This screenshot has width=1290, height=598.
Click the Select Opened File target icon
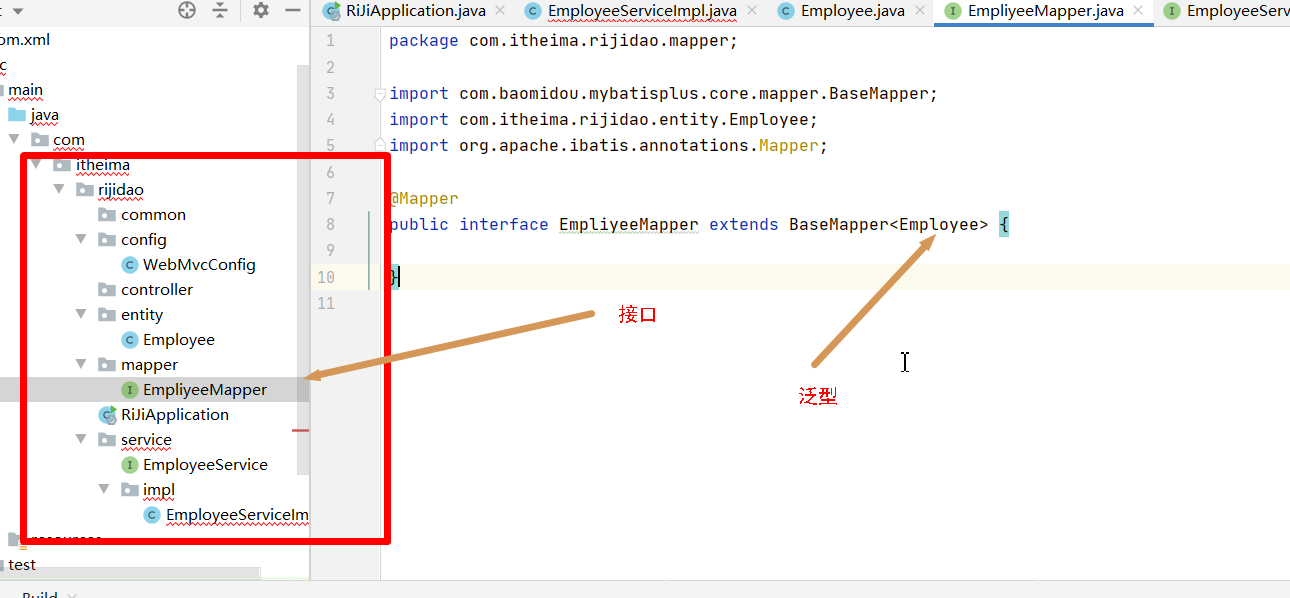point(187,10)
